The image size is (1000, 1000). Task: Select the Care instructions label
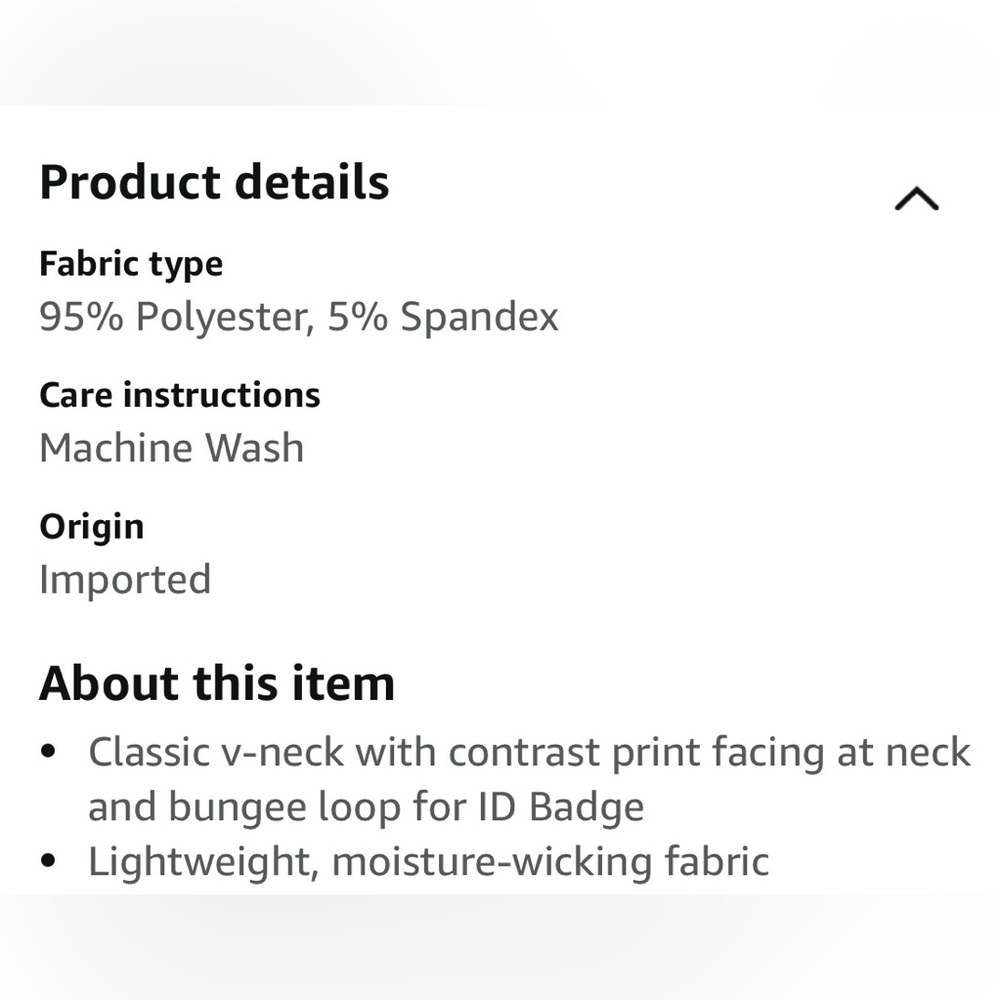[180, 396]
